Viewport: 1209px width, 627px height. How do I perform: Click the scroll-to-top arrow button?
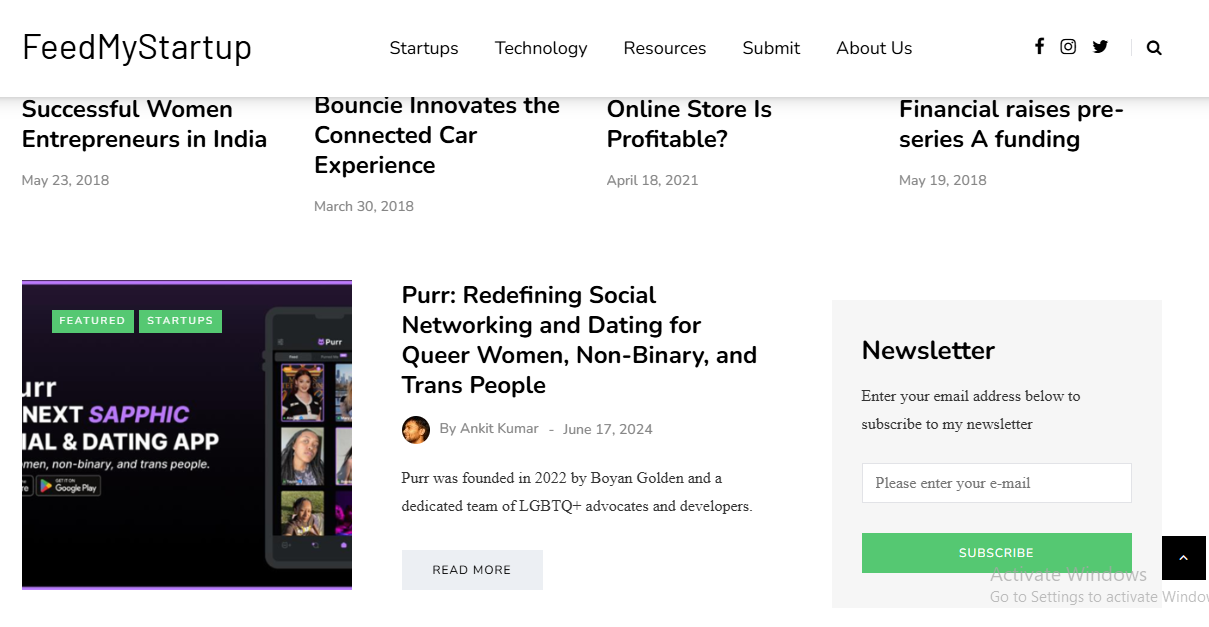pos(1184,558)
